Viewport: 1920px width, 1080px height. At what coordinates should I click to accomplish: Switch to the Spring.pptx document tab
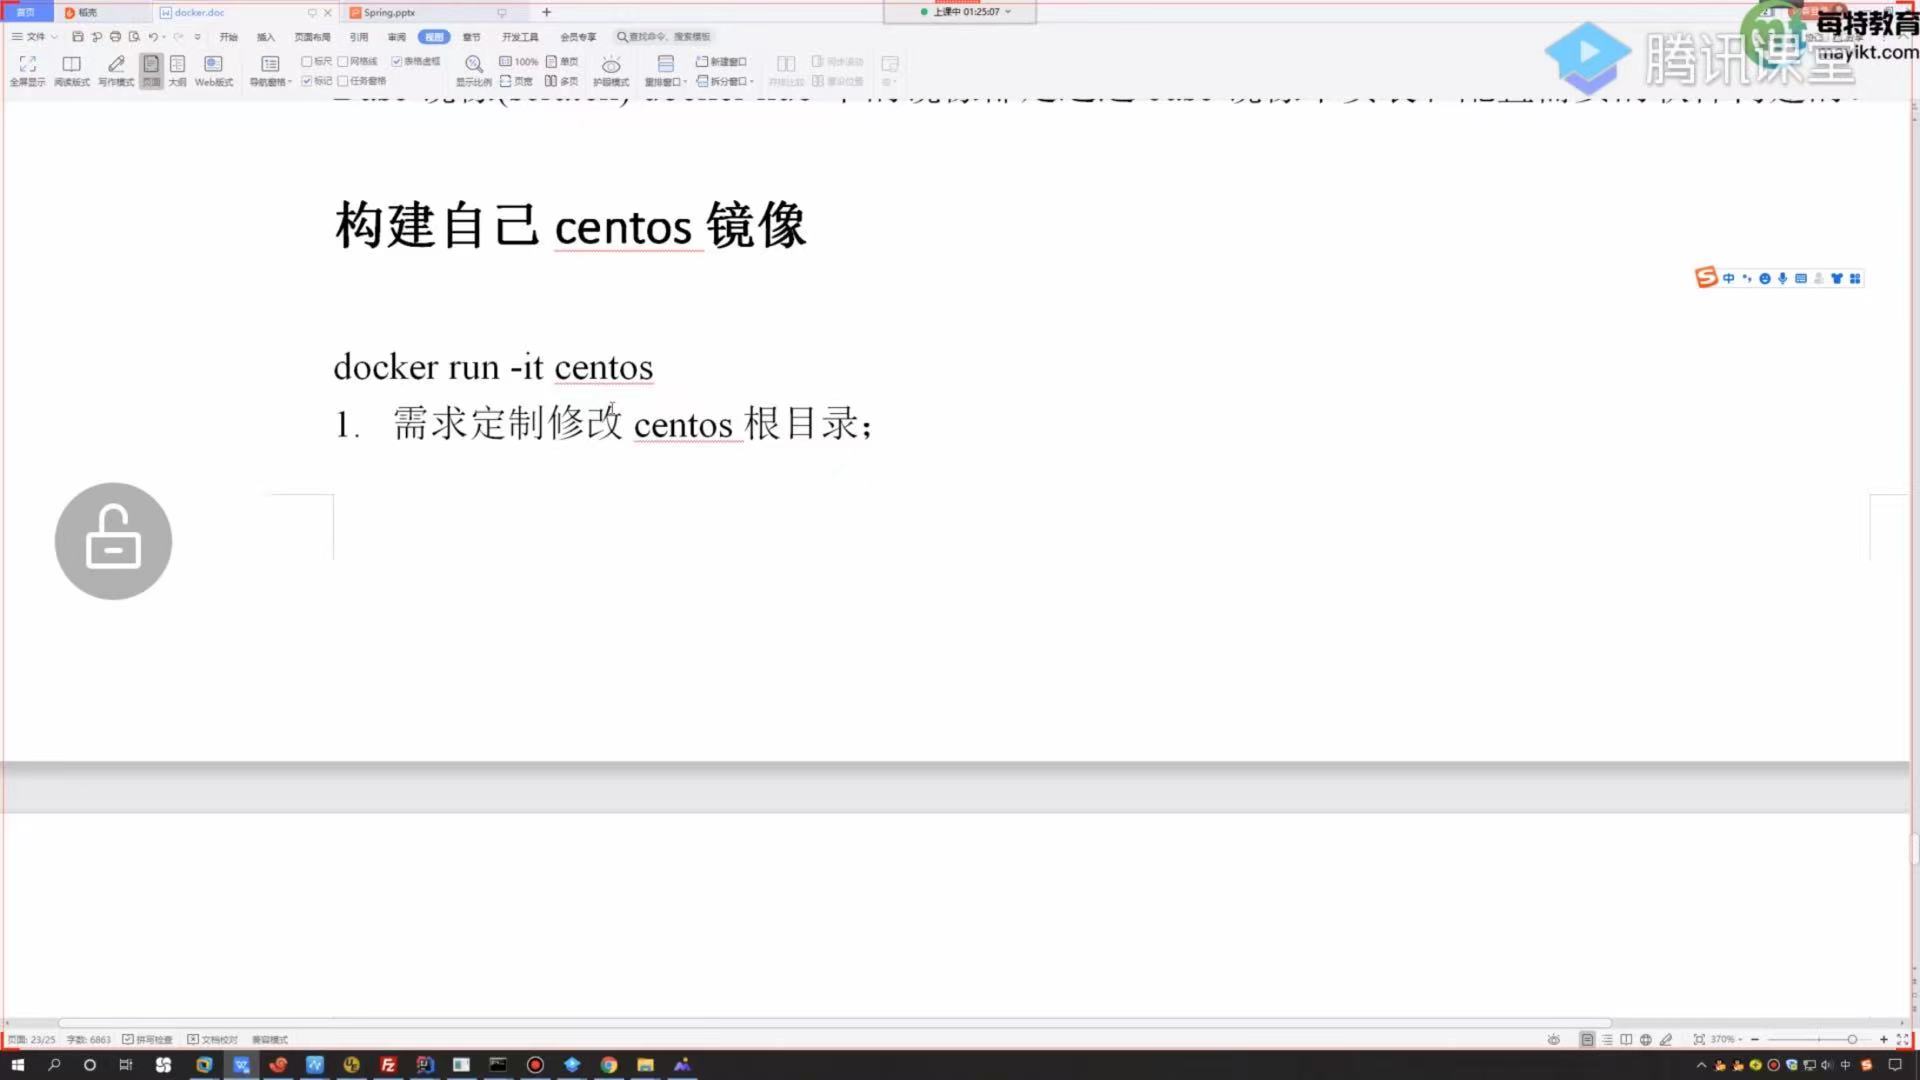click(x=390, y=13)
